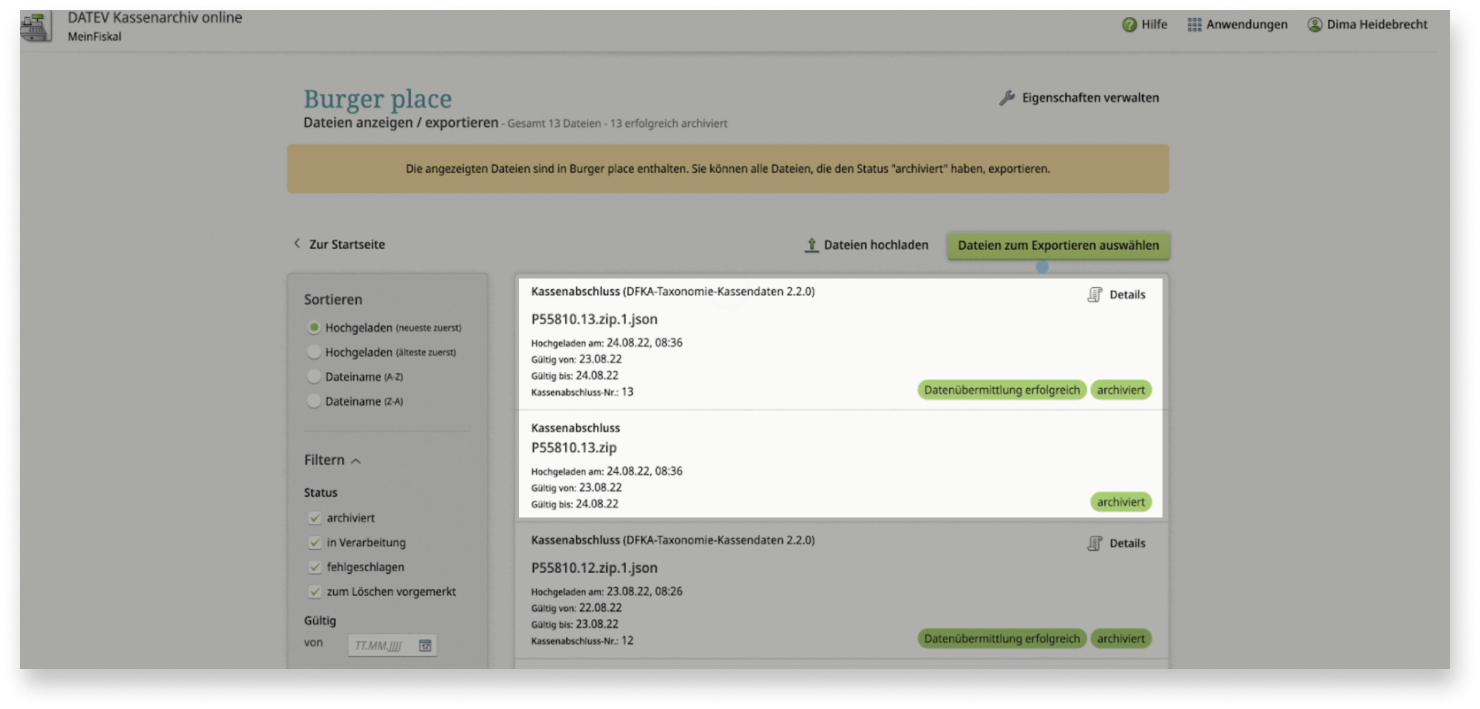Open the Hilfe help icon
Image resolution: width=1480 pixels, height=709 pixels.
pyautogui.click(x=1129, y=25)
